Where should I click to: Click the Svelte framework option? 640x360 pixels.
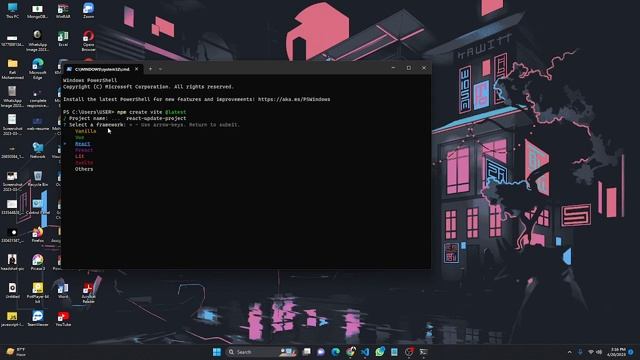click(84, 162)
